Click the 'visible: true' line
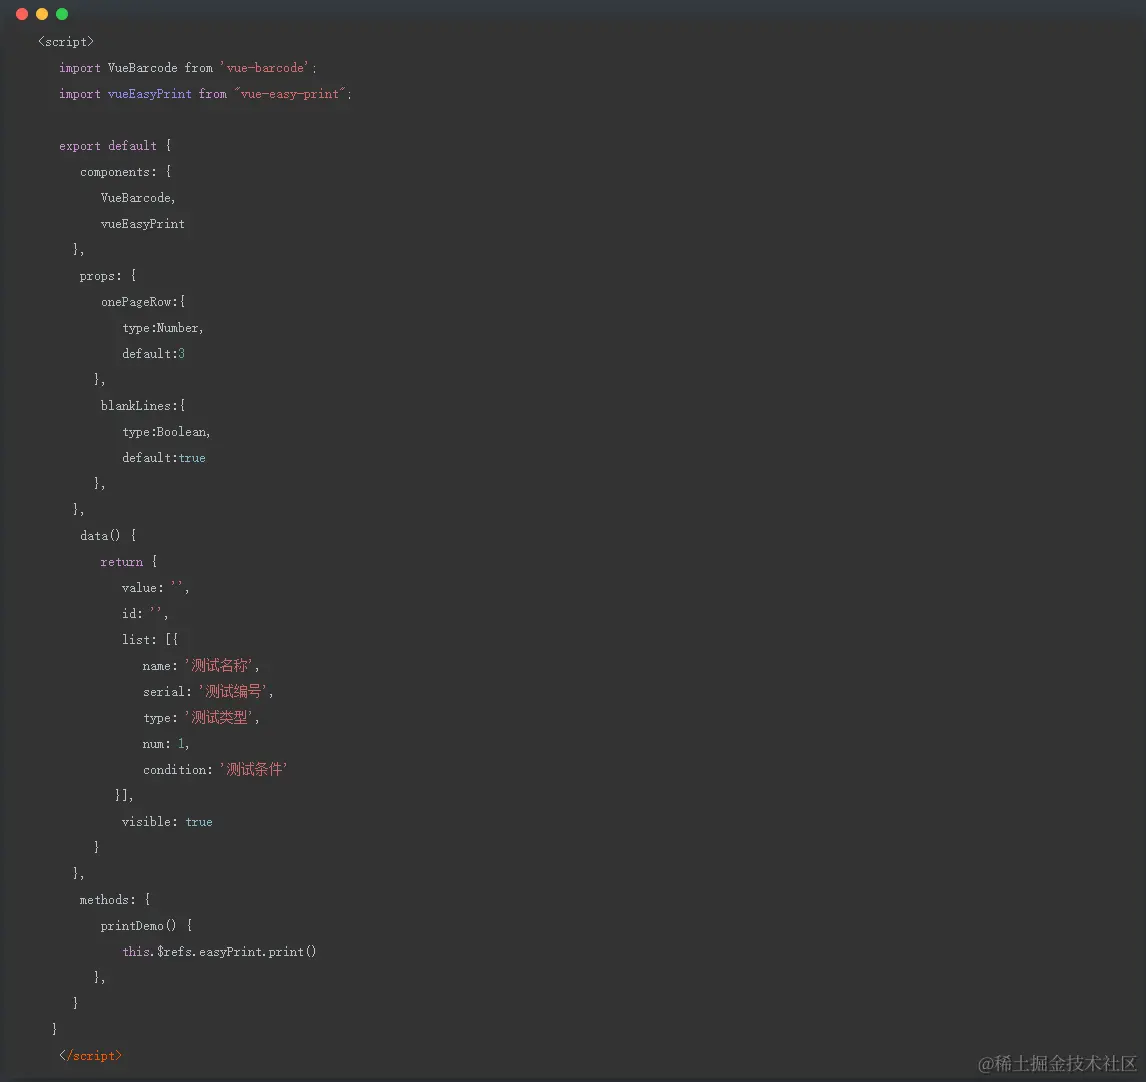 pos(167,822)
